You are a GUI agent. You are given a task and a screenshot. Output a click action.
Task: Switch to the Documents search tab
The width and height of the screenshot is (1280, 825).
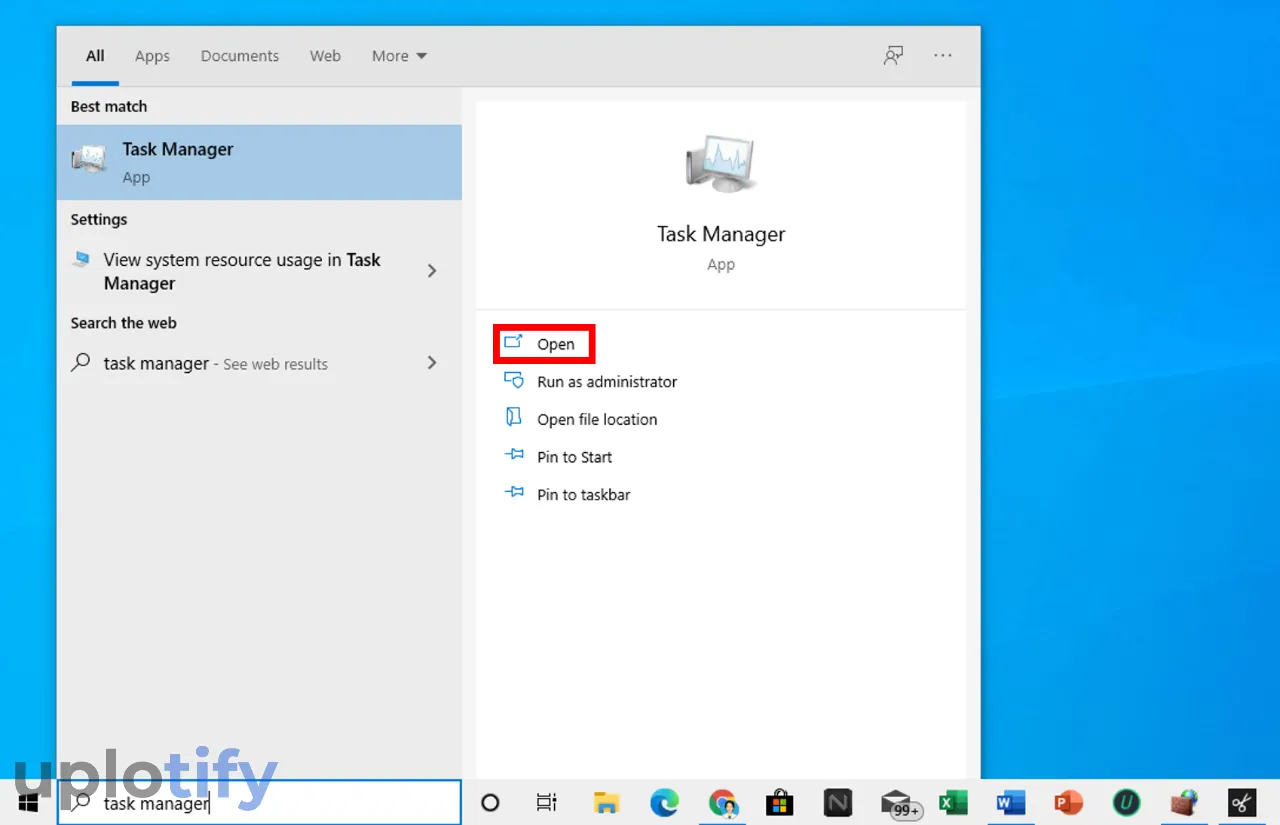240,56
